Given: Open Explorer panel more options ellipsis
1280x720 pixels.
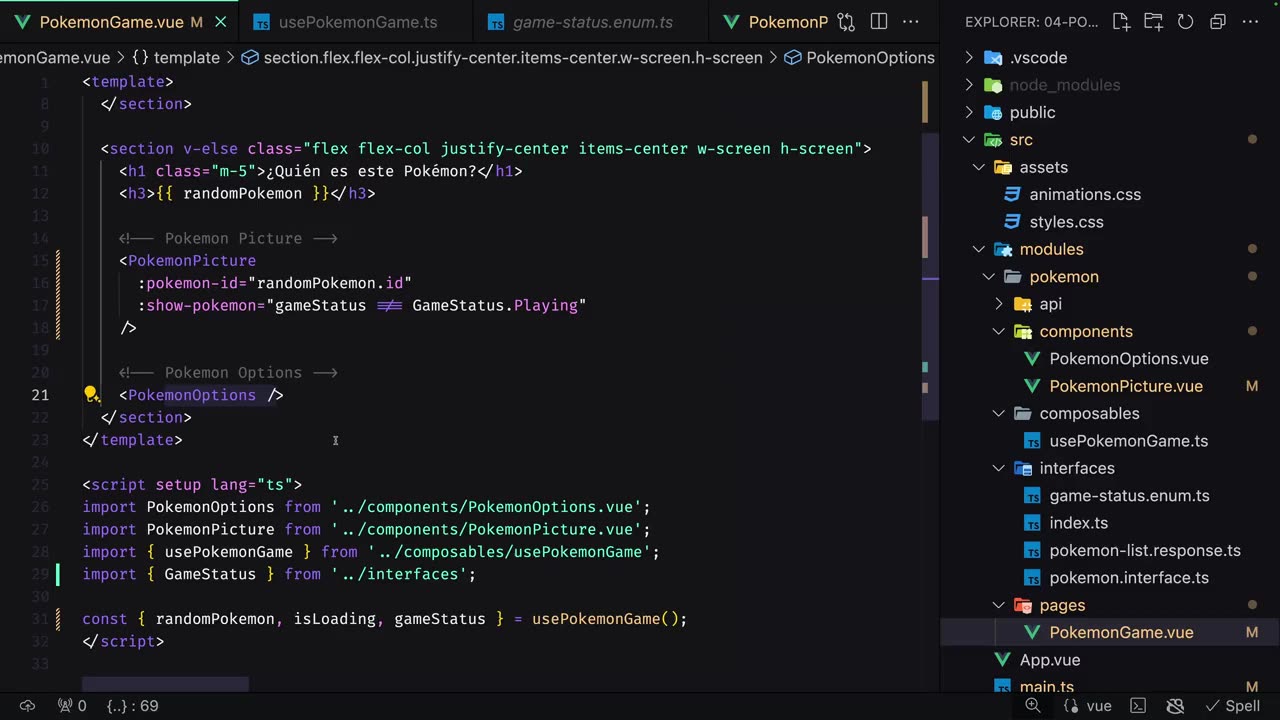Looking at the screenshot, I should pos(1250,22).
